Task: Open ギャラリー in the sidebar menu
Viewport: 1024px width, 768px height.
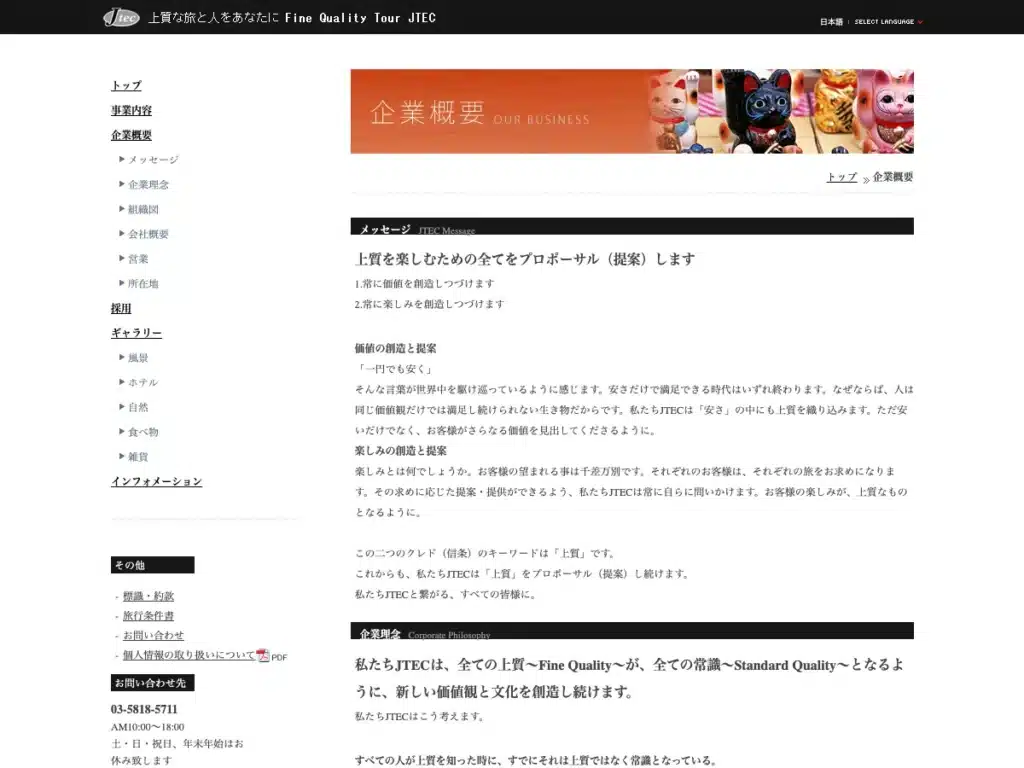Action: (136, 333)
